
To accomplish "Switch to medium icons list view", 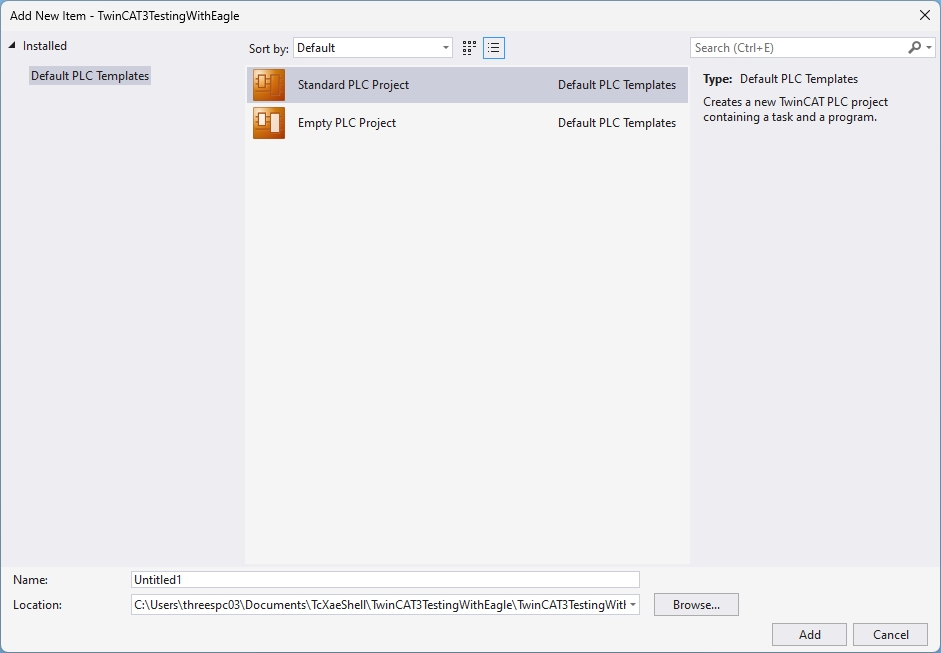I will tap(494, 48).
